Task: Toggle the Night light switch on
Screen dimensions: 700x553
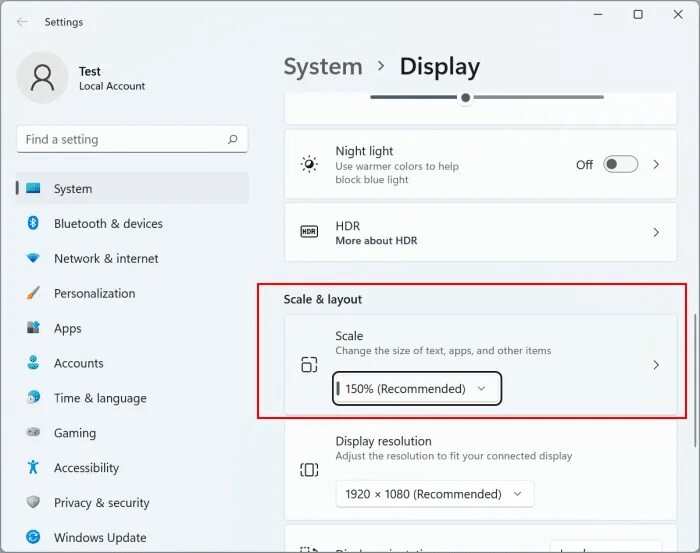Action: 620,164
